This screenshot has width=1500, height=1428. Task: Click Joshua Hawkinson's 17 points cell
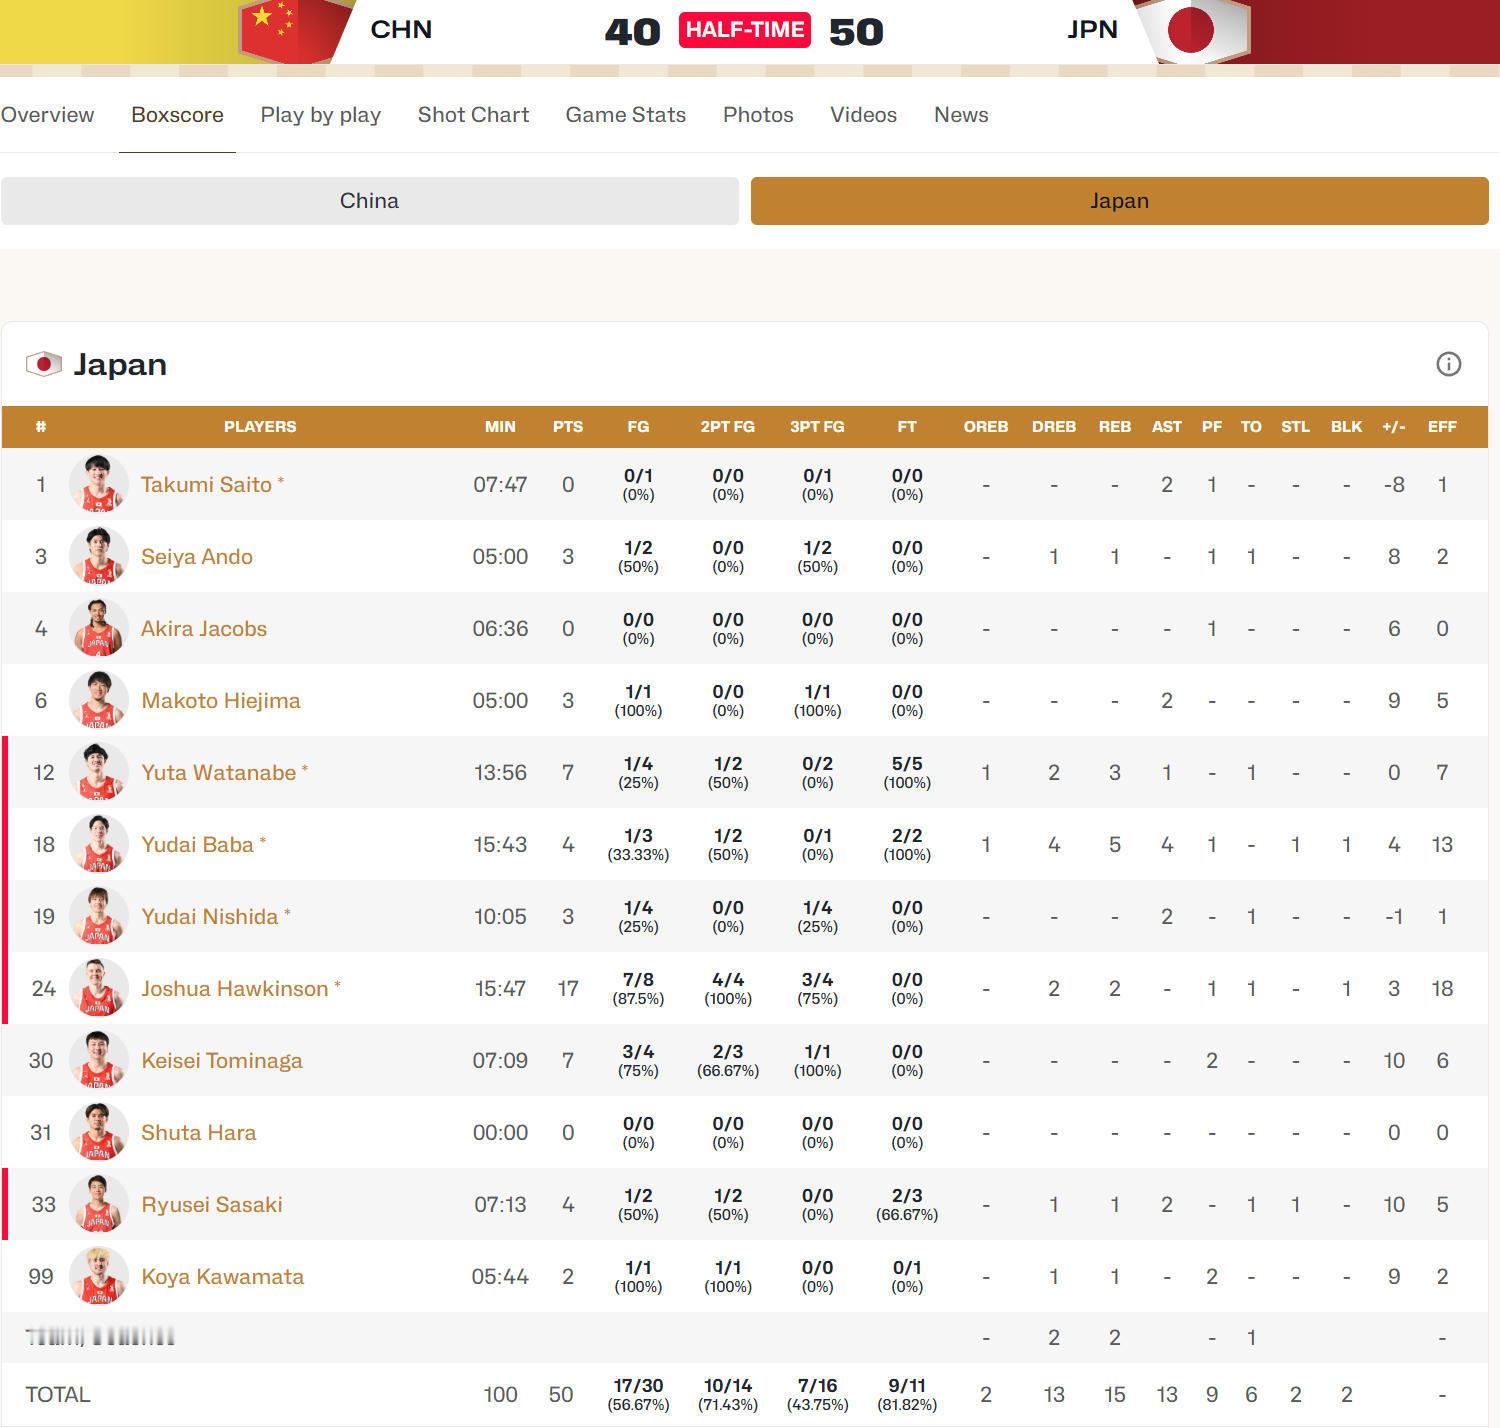pos(568,989)
